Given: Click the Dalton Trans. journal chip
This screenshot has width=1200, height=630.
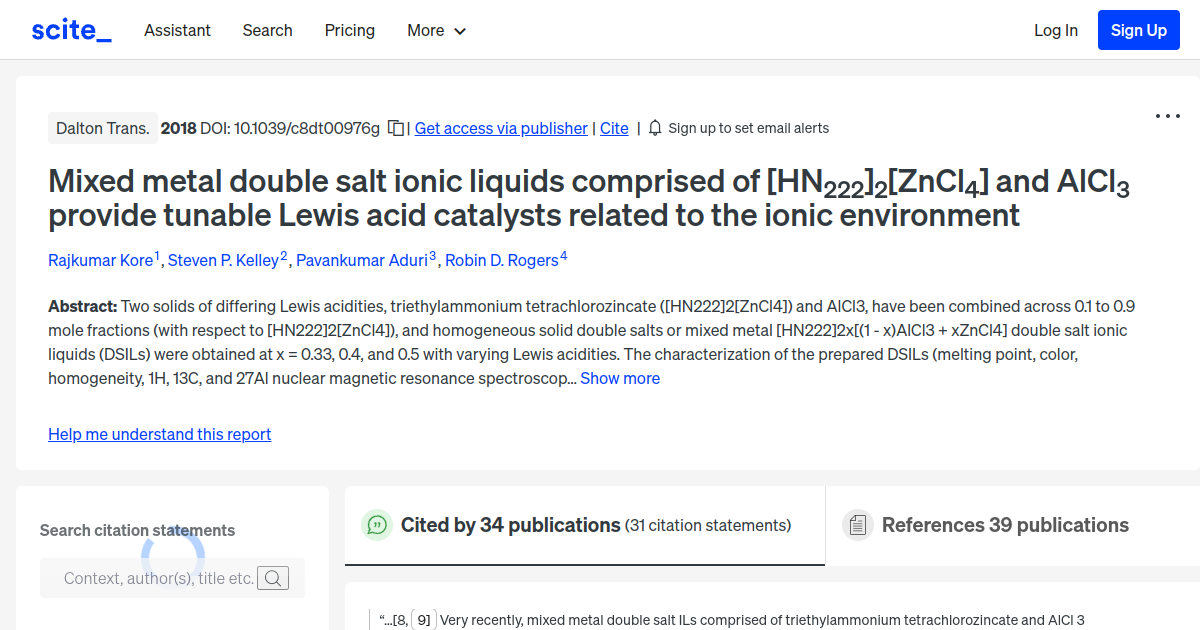Looking at the screenshot, I should [x=102, y=128].
